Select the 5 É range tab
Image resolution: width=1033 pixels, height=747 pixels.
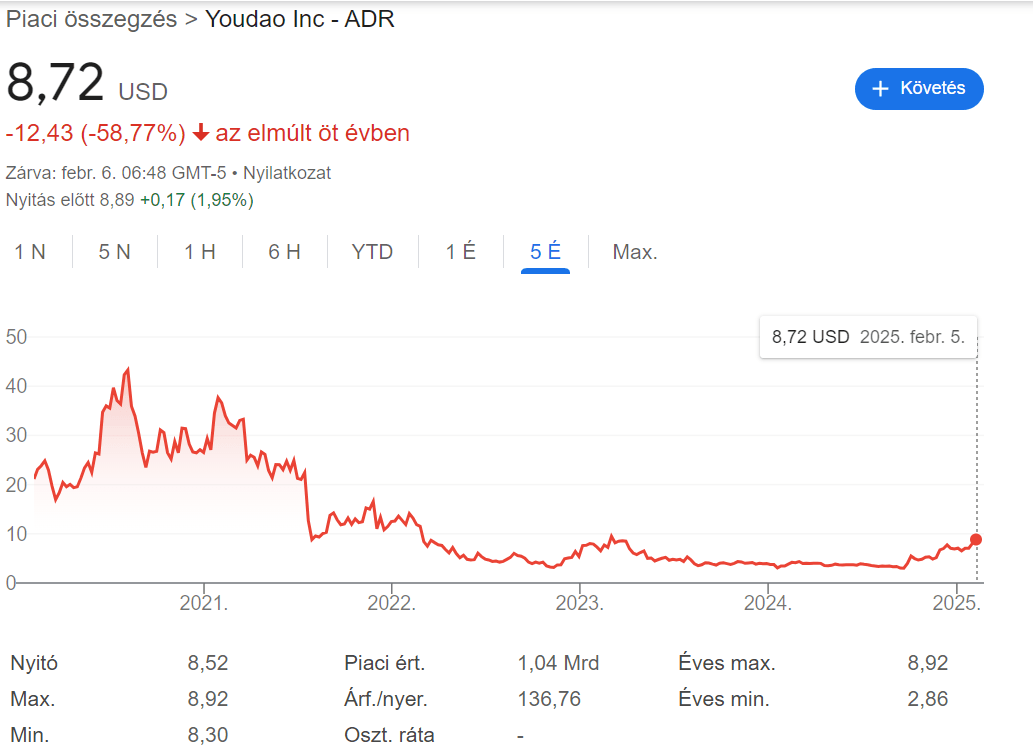point(545,252)
